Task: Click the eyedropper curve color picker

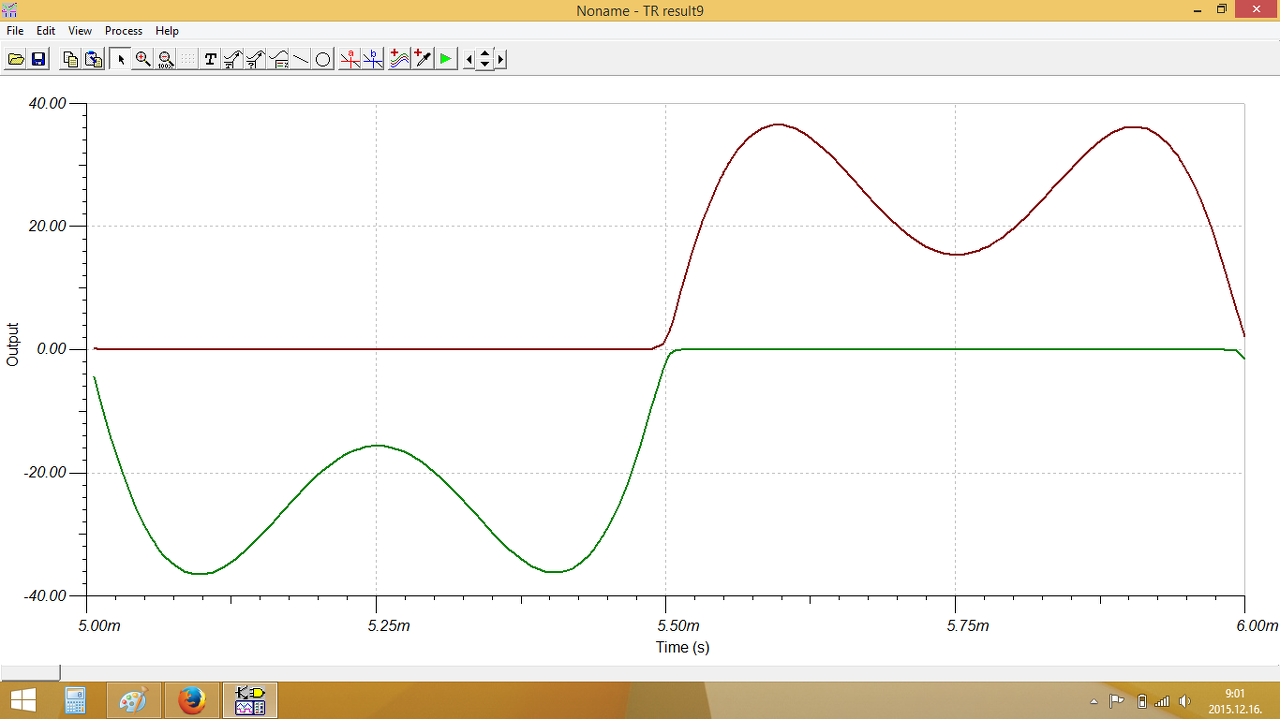Action: tap(422, 59)
